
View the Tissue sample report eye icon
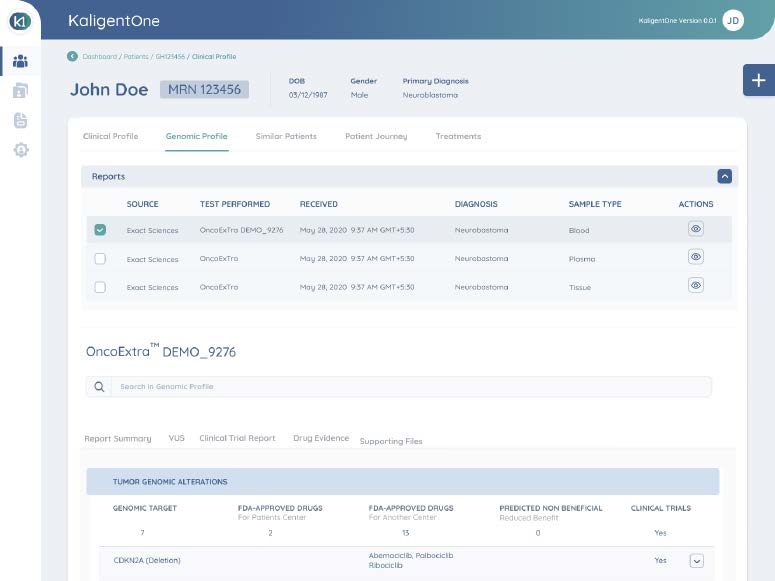pos(696,285)
